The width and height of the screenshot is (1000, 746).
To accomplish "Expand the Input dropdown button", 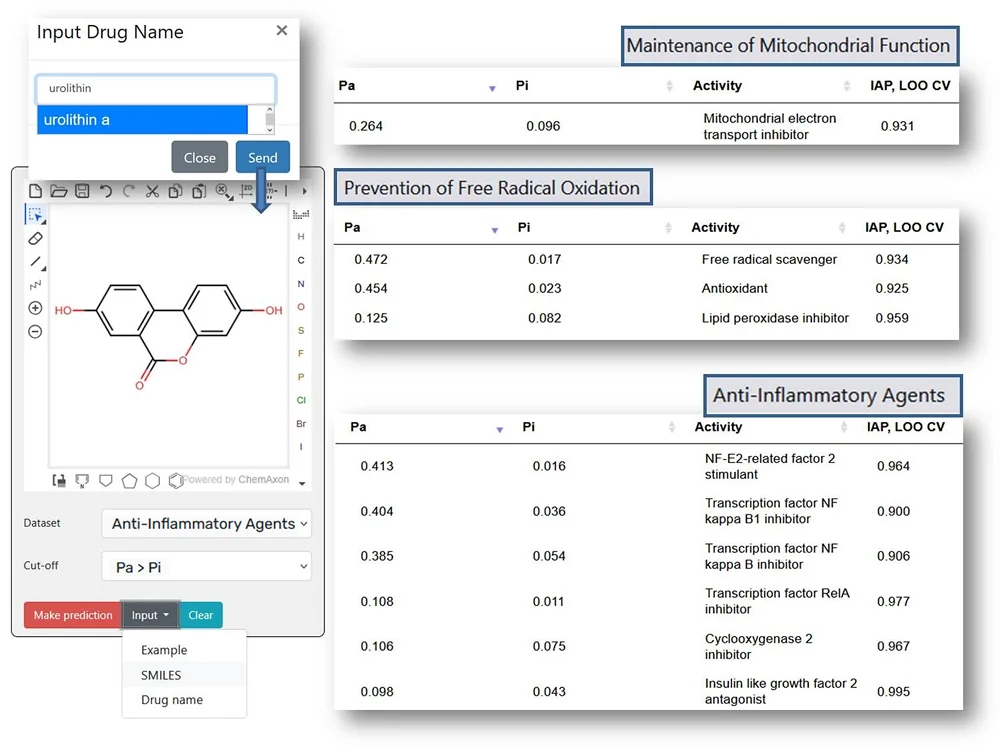I will [x=150, y=615].
